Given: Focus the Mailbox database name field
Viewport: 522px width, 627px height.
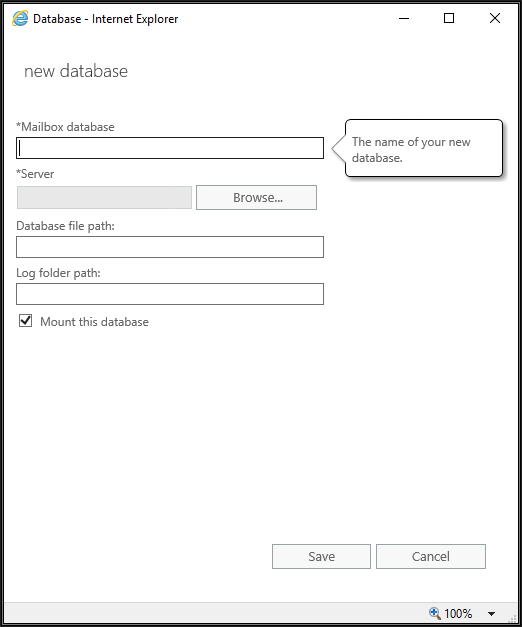Looking at the screenshot, I should tap(170, 148).
